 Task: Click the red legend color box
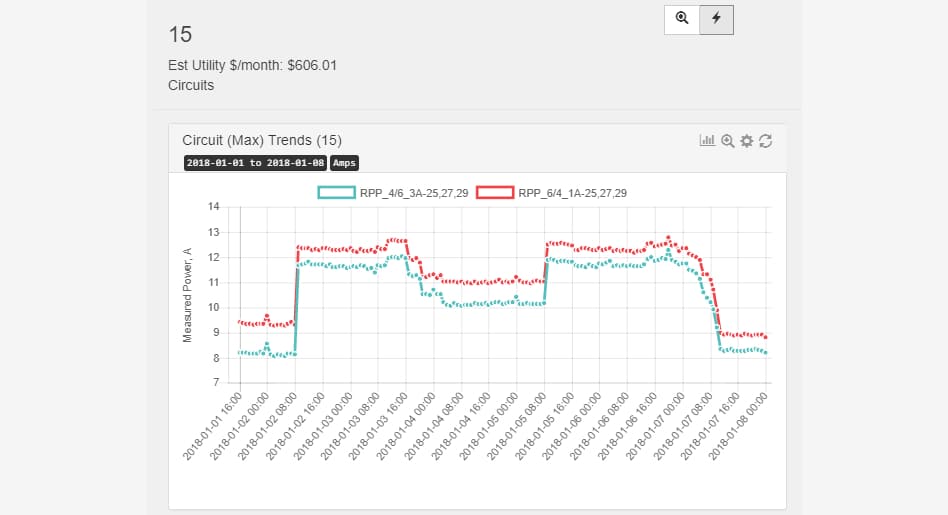(x=494, y=193)
